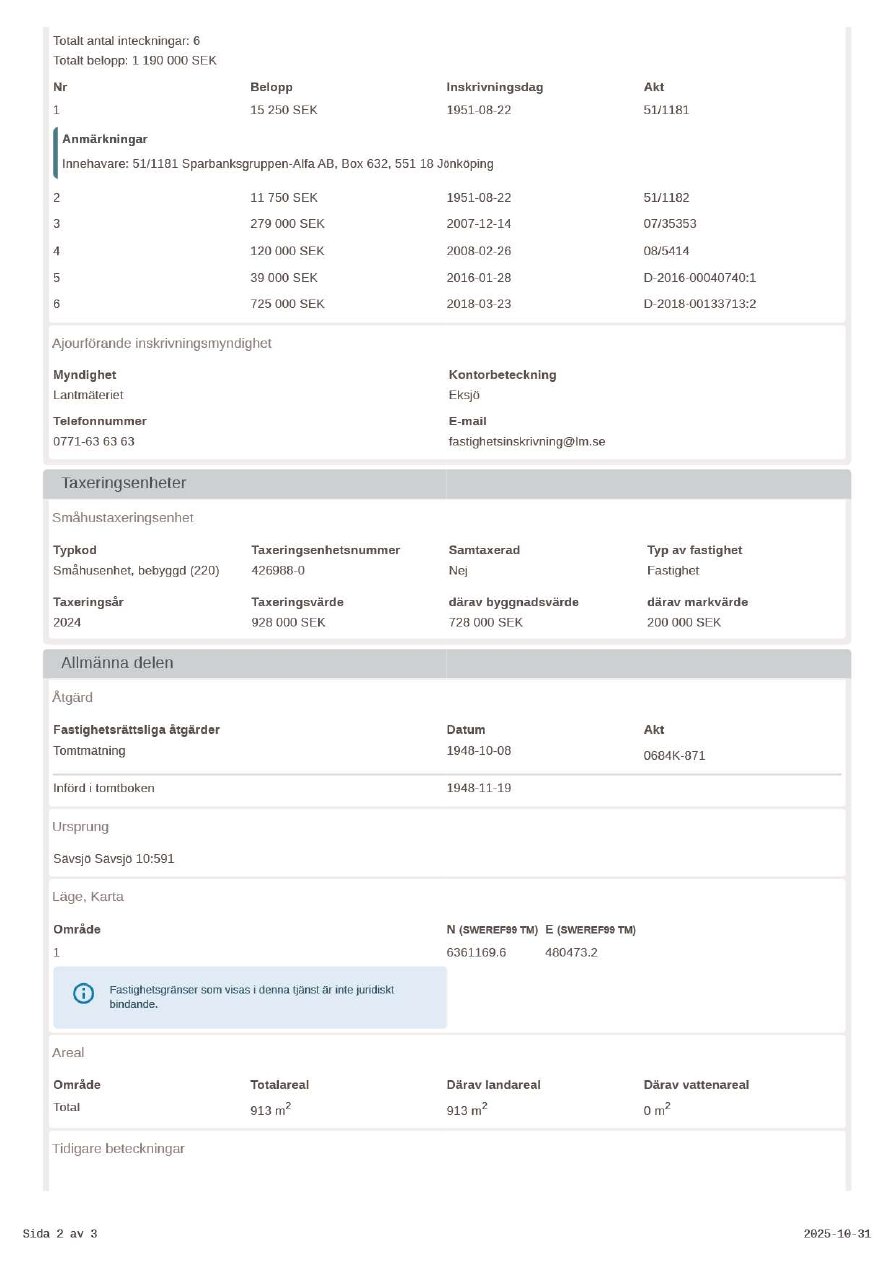Click Ursprung Sävsjö Sävsjö 10:591
Screen dimensions: 892x1262
pos(114,859)
